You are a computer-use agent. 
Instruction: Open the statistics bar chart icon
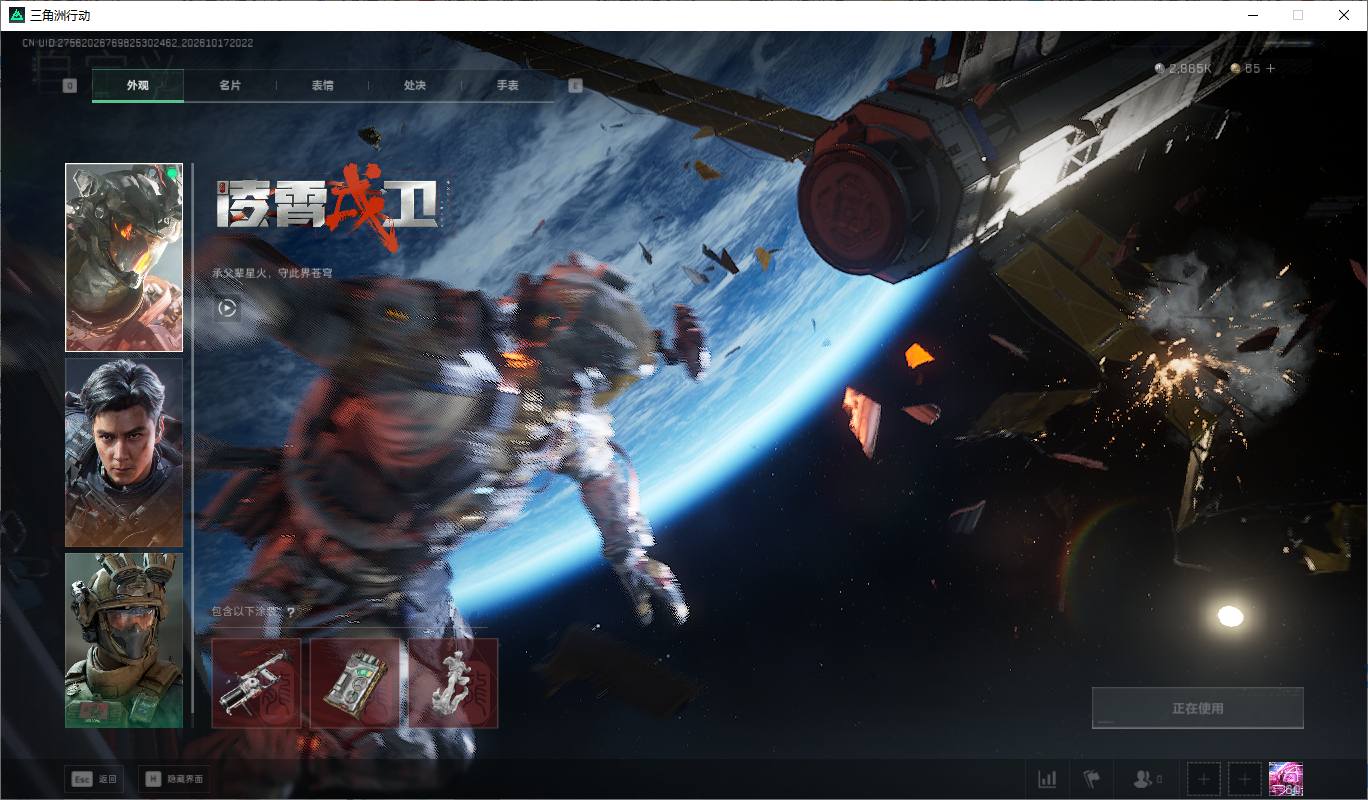(1047, 779)
